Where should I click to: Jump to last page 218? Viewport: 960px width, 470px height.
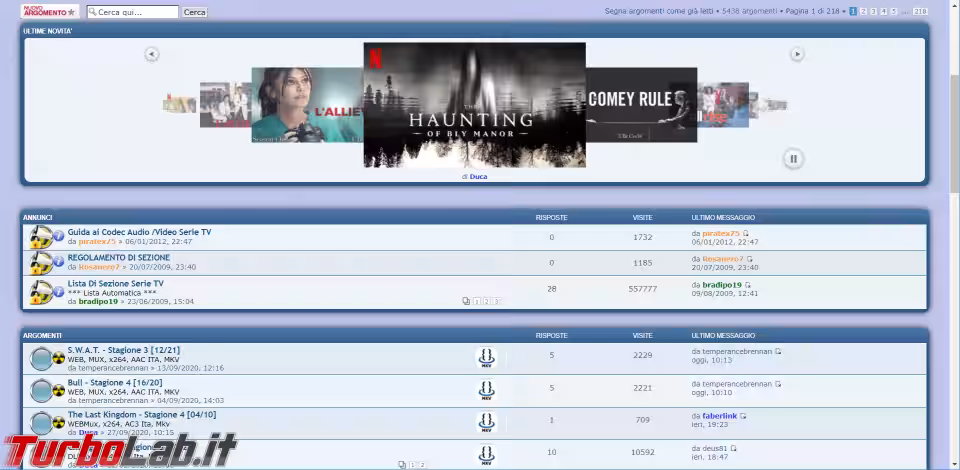pyautogui.click(x=920, y=11)
